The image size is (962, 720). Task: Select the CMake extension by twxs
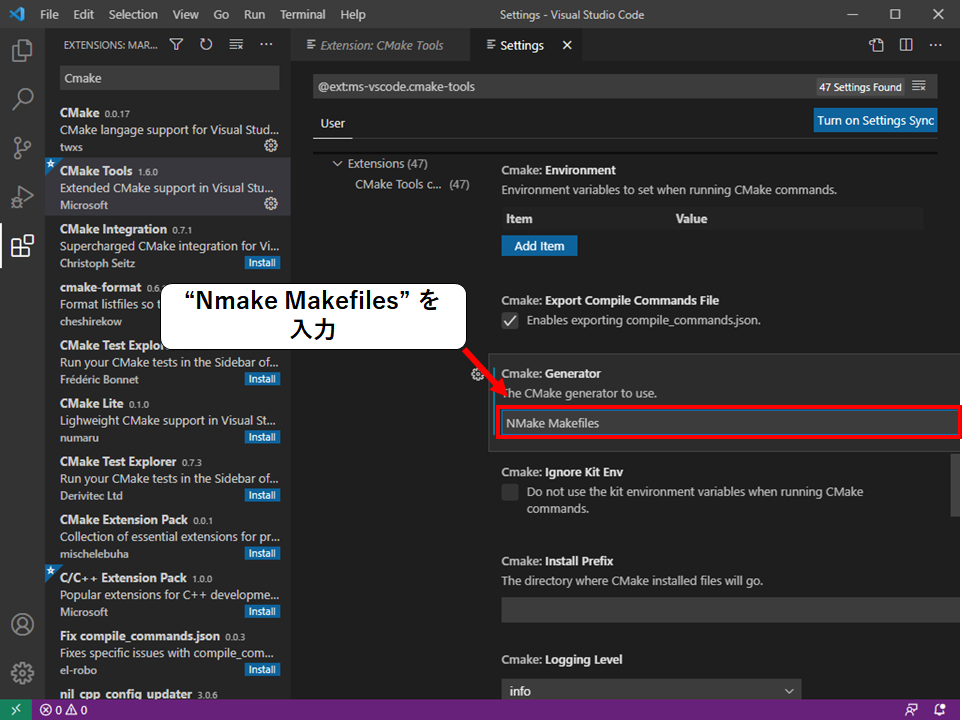[167, 129]
